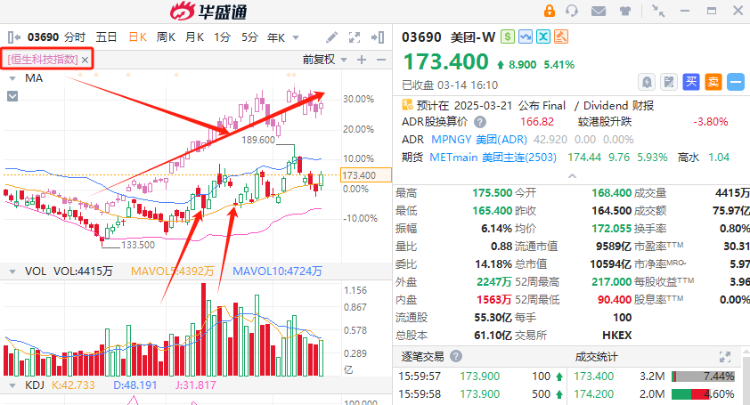750x405 pixels.
Task: Click the 恒生科技指数 overlay label
Action: pos(43,59)
